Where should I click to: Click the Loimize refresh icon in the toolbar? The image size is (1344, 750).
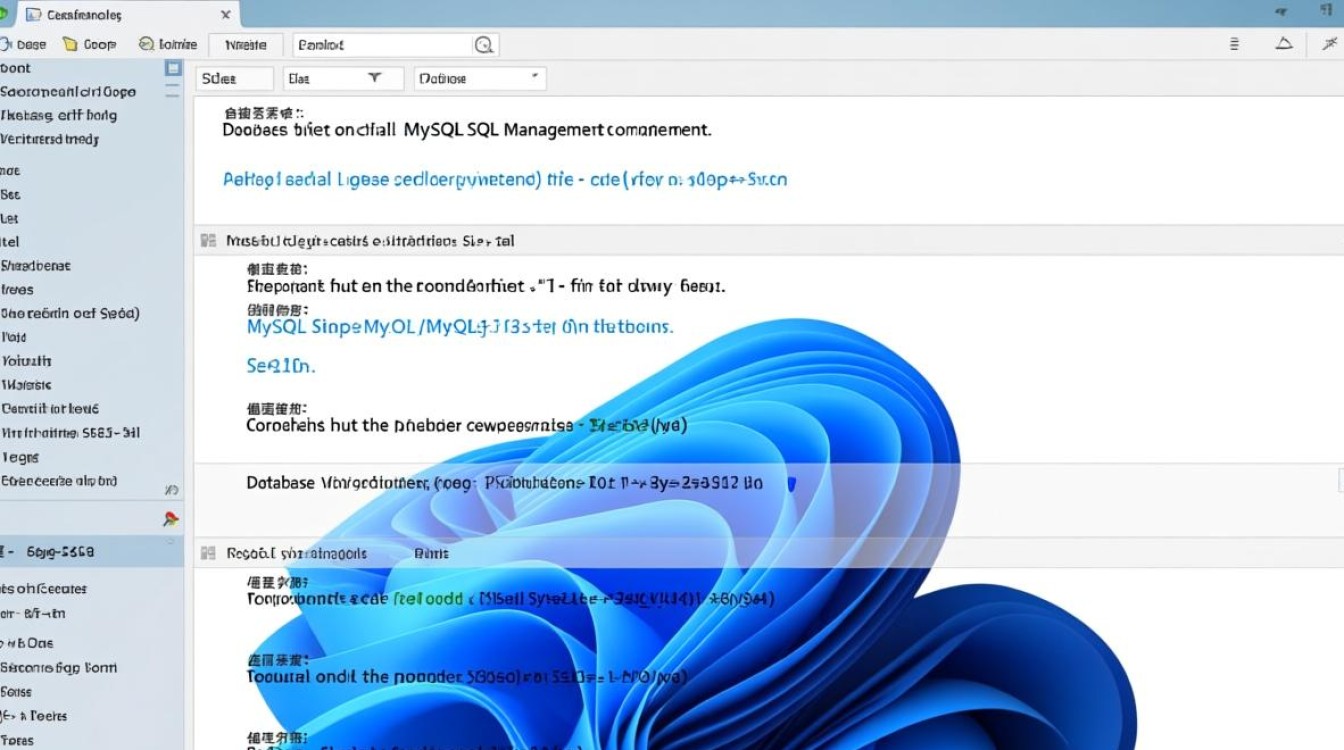(144, 44)
